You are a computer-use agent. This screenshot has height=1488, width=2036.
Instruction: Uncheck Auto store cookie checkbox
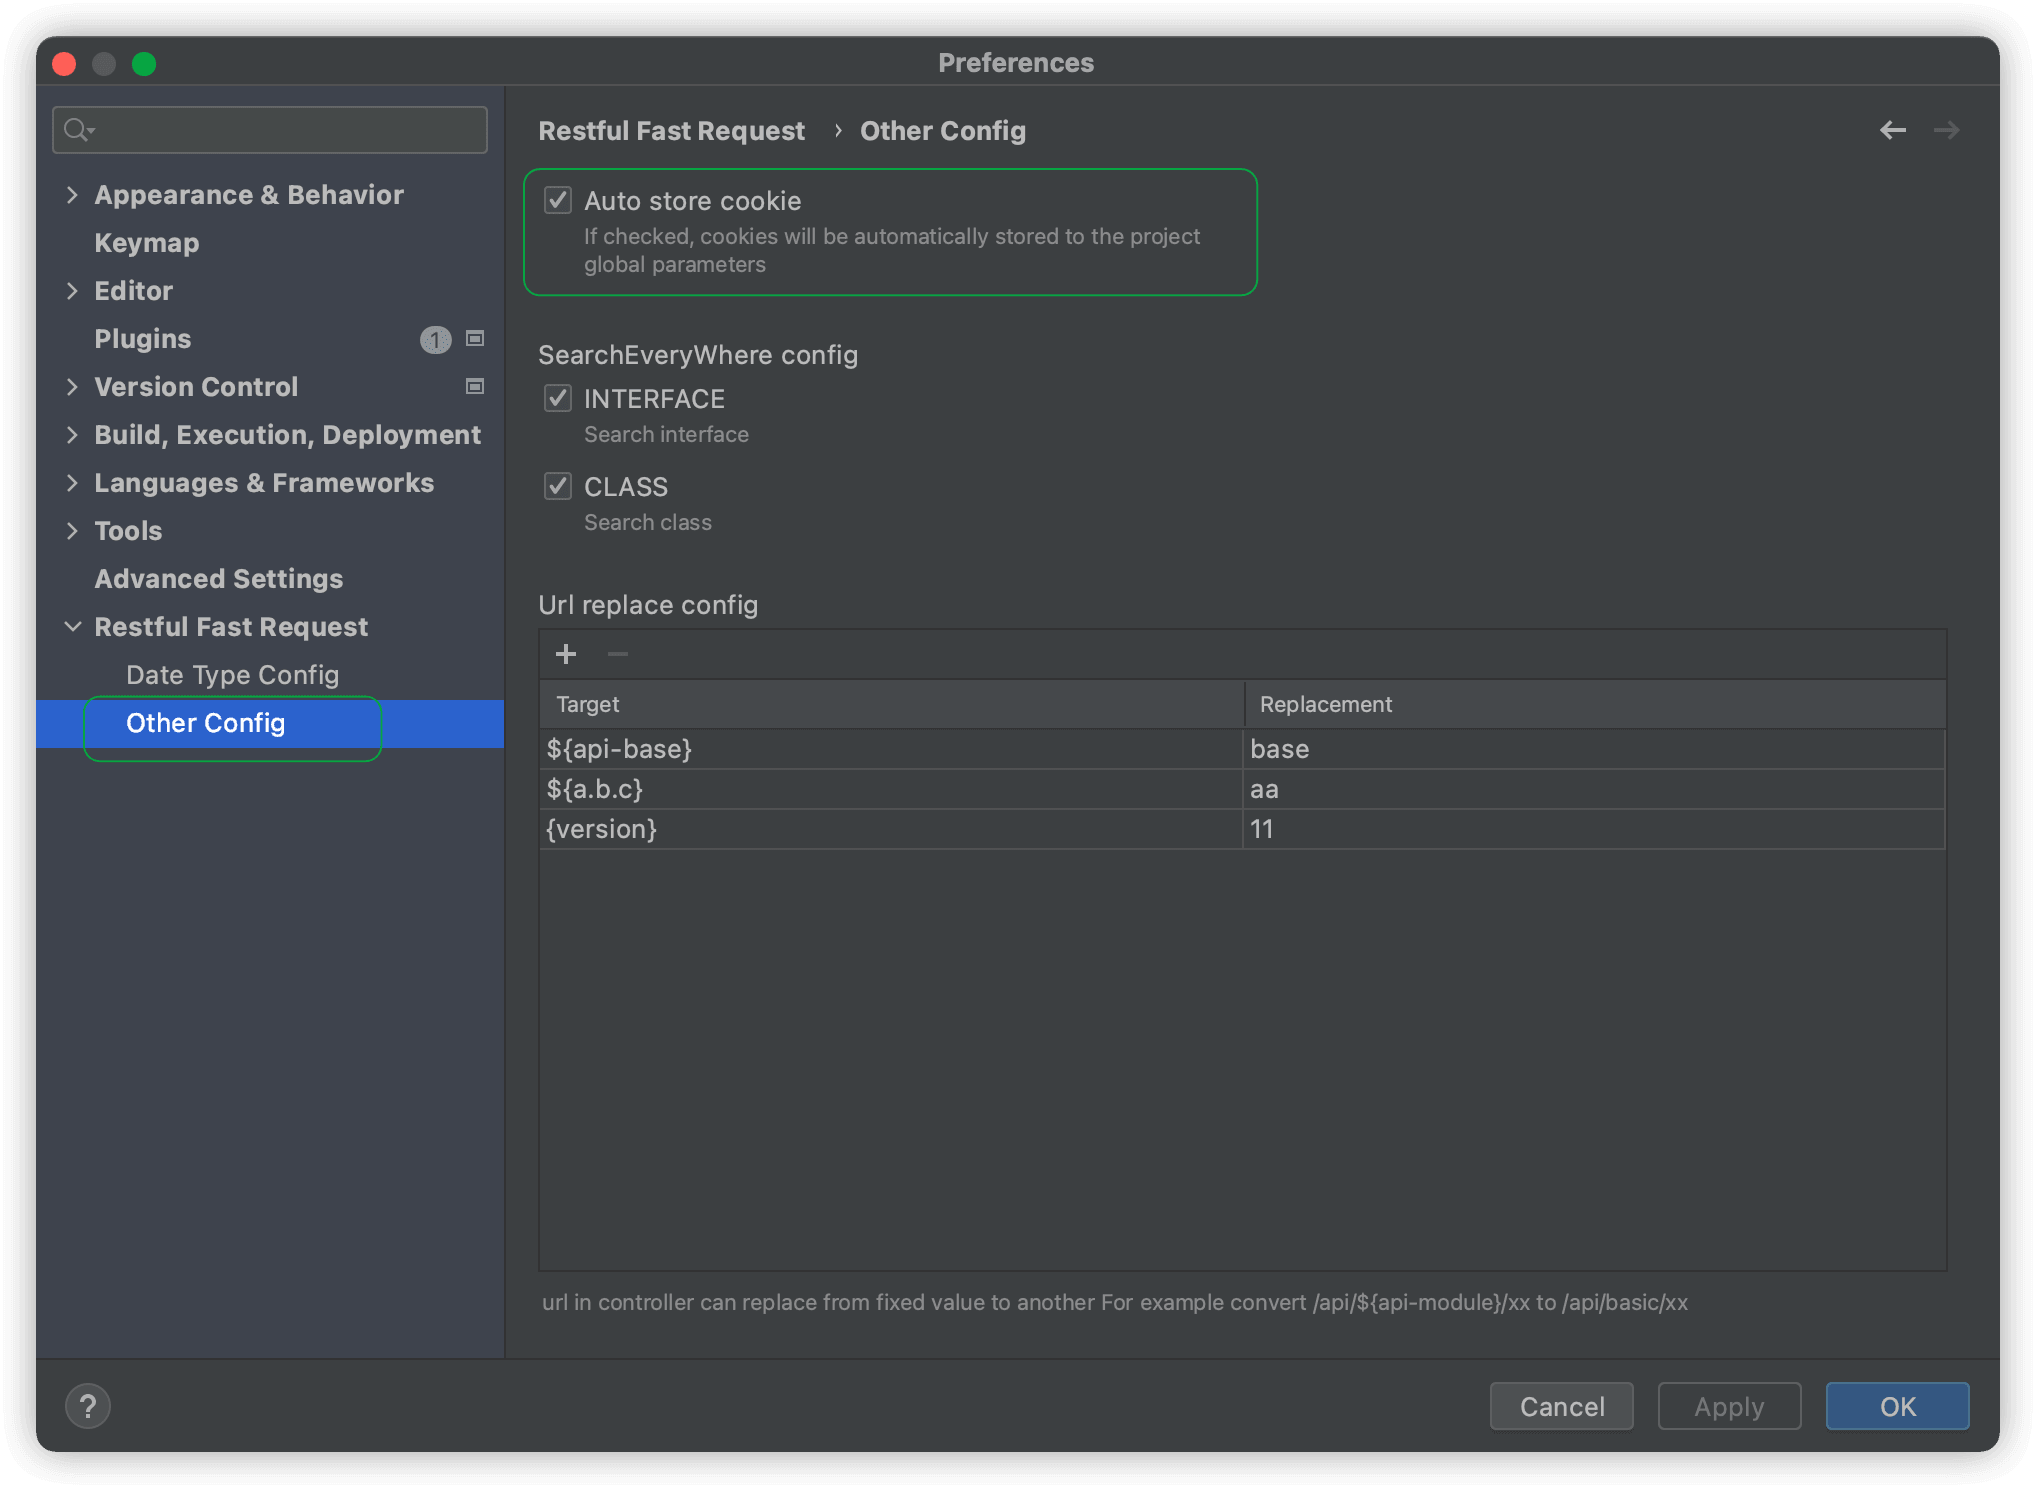(558, 200)
